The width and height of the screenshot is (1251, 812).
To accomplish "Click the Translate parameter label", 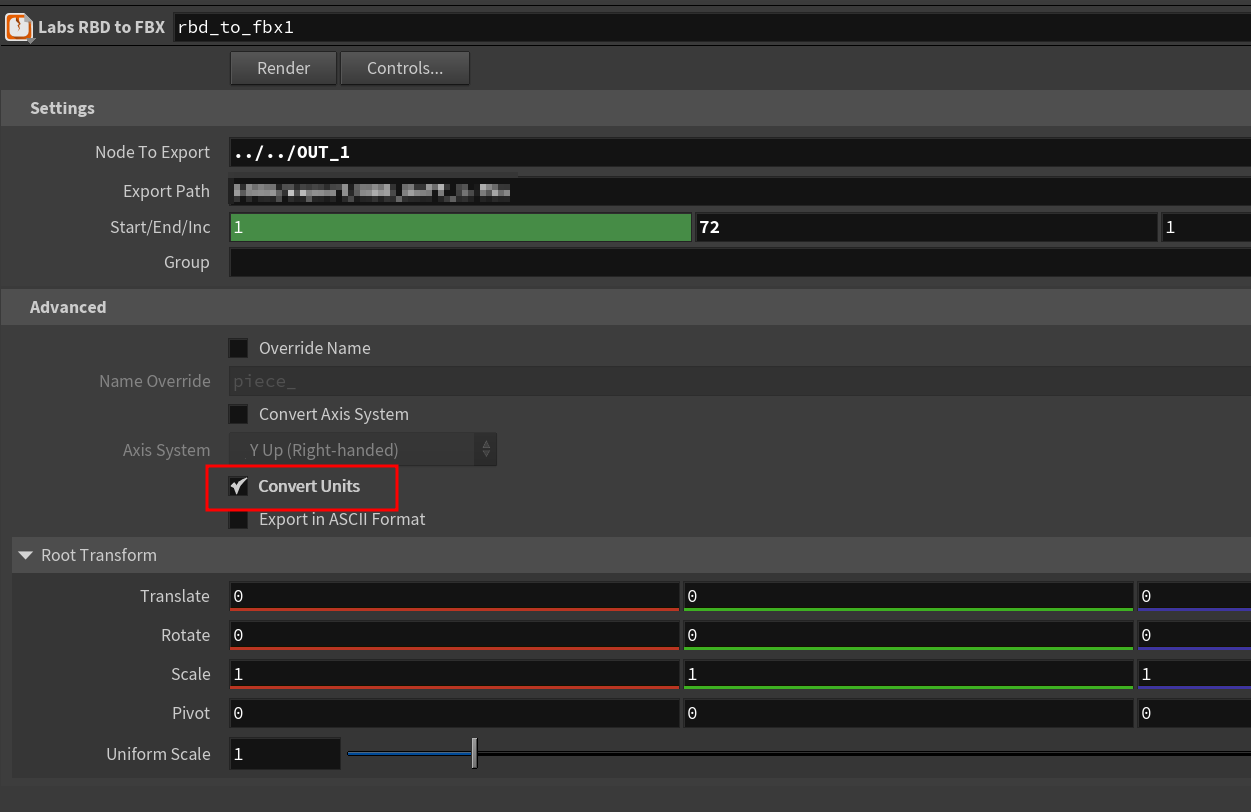I will point(175,596).
